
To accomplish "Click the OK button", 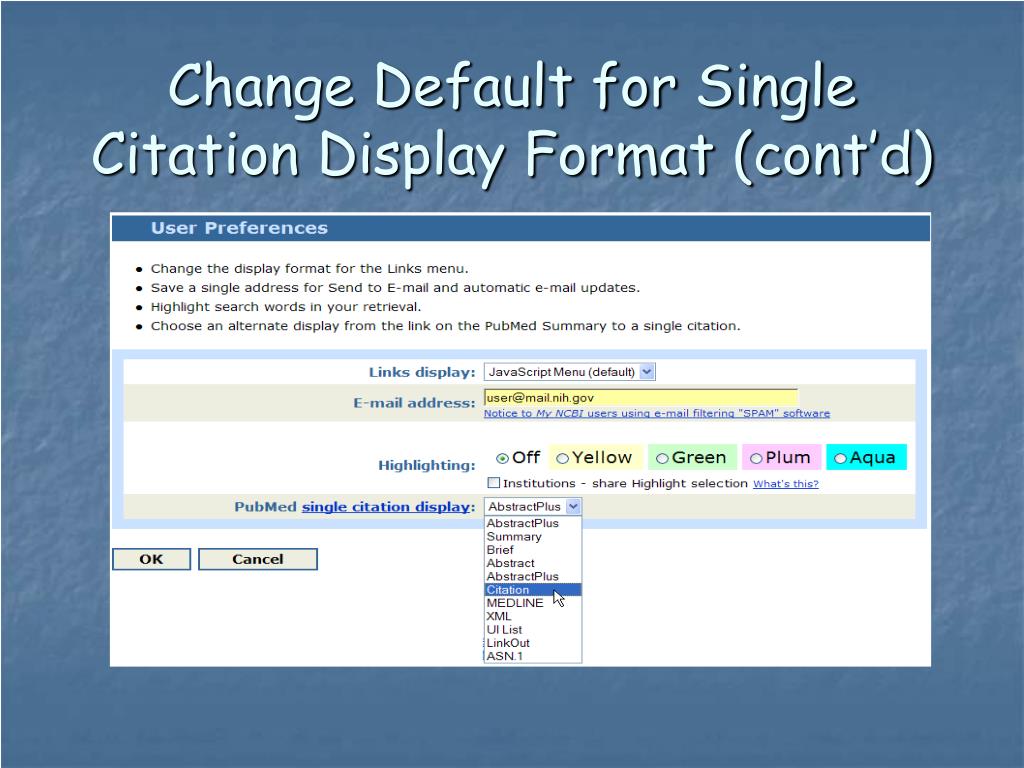I will pyautogui.click(x=152, y=559).
